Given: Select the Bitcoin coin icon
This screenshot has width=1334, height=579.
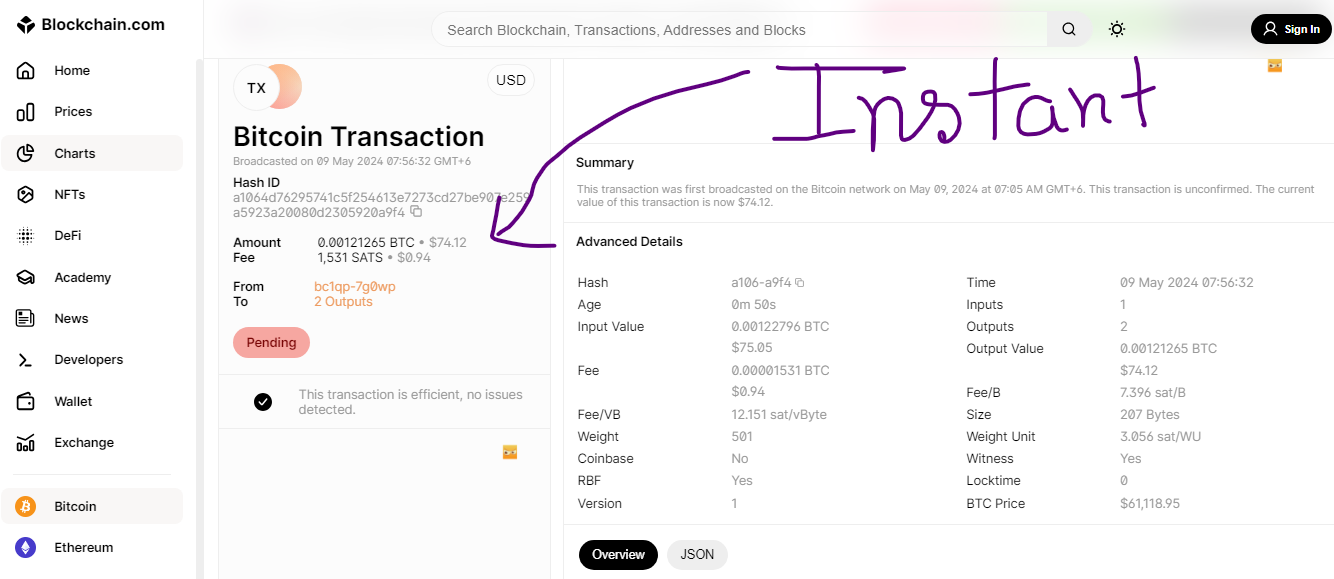Looking at the screenshot, I should pos(26,507).
